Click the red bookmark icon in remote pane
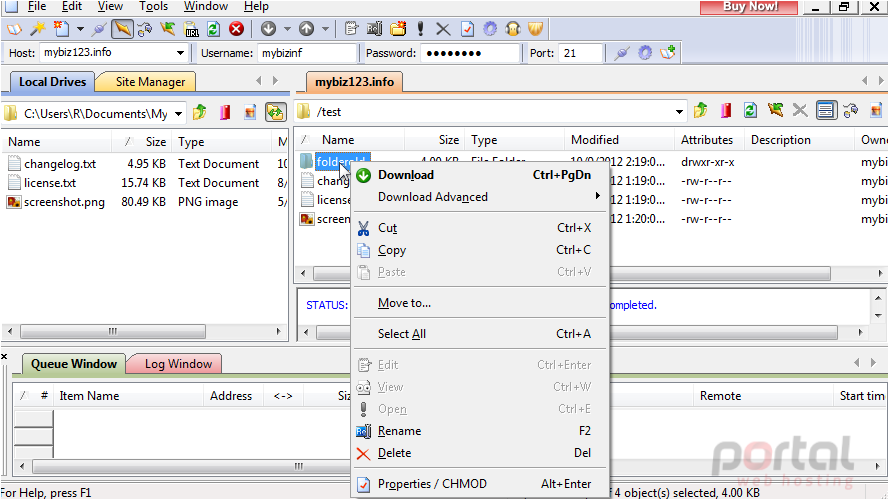 point(726,110)
